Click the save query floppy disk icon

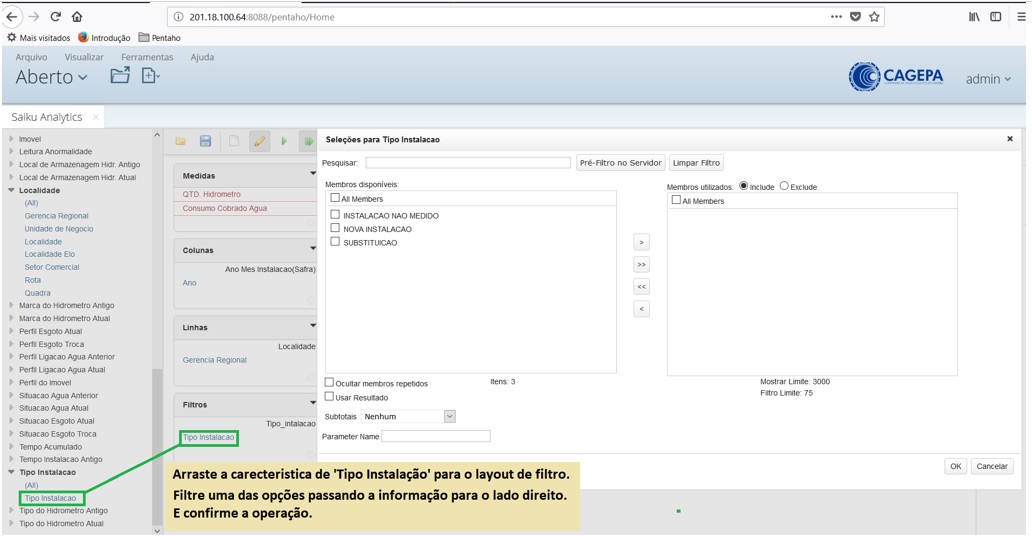205,142
